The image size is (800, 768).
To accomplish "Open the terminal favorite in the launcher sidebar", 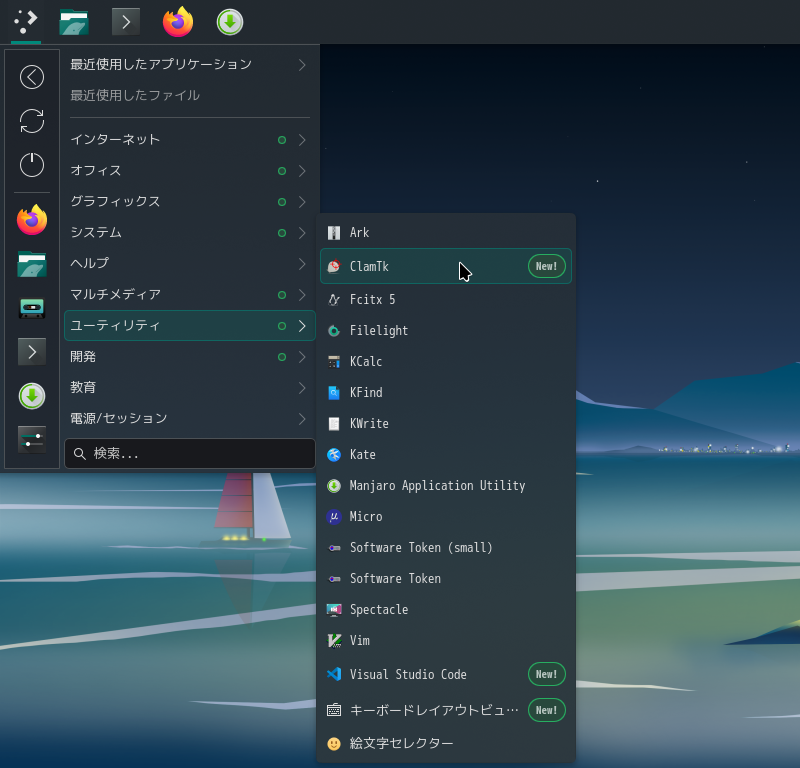I will 32,352.
